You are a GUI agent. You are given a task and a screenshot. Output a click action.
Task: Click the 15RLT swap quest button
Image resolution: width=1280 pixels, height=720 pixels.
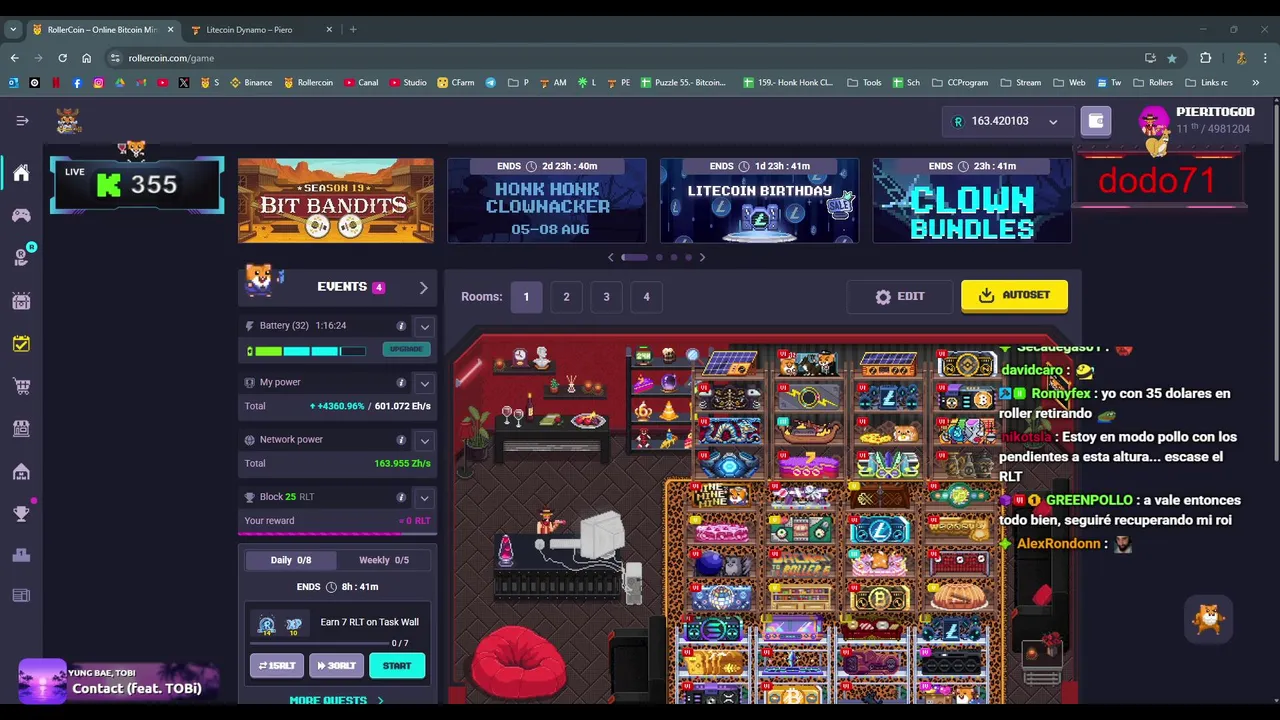pyautogui.click(x=277, y=666)
